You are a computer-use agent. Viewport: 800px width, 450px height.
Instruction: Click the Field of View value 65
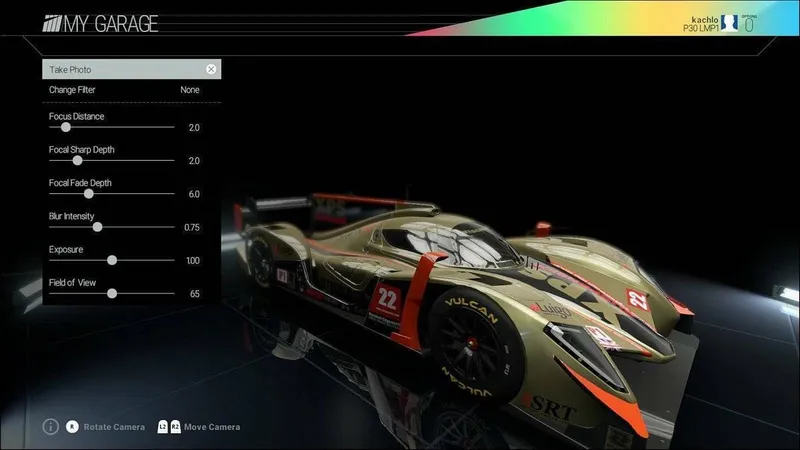(x=194, y=294)
